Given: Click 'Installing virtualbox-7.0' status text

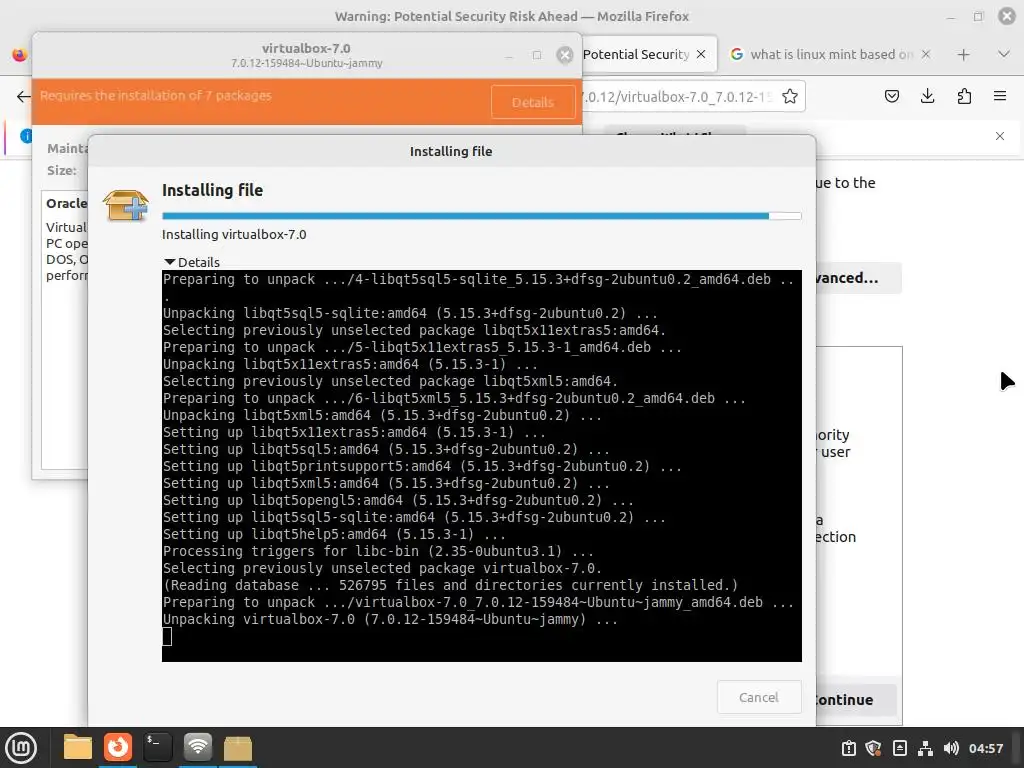Looking at the screenshot, I should coord(234,234).
